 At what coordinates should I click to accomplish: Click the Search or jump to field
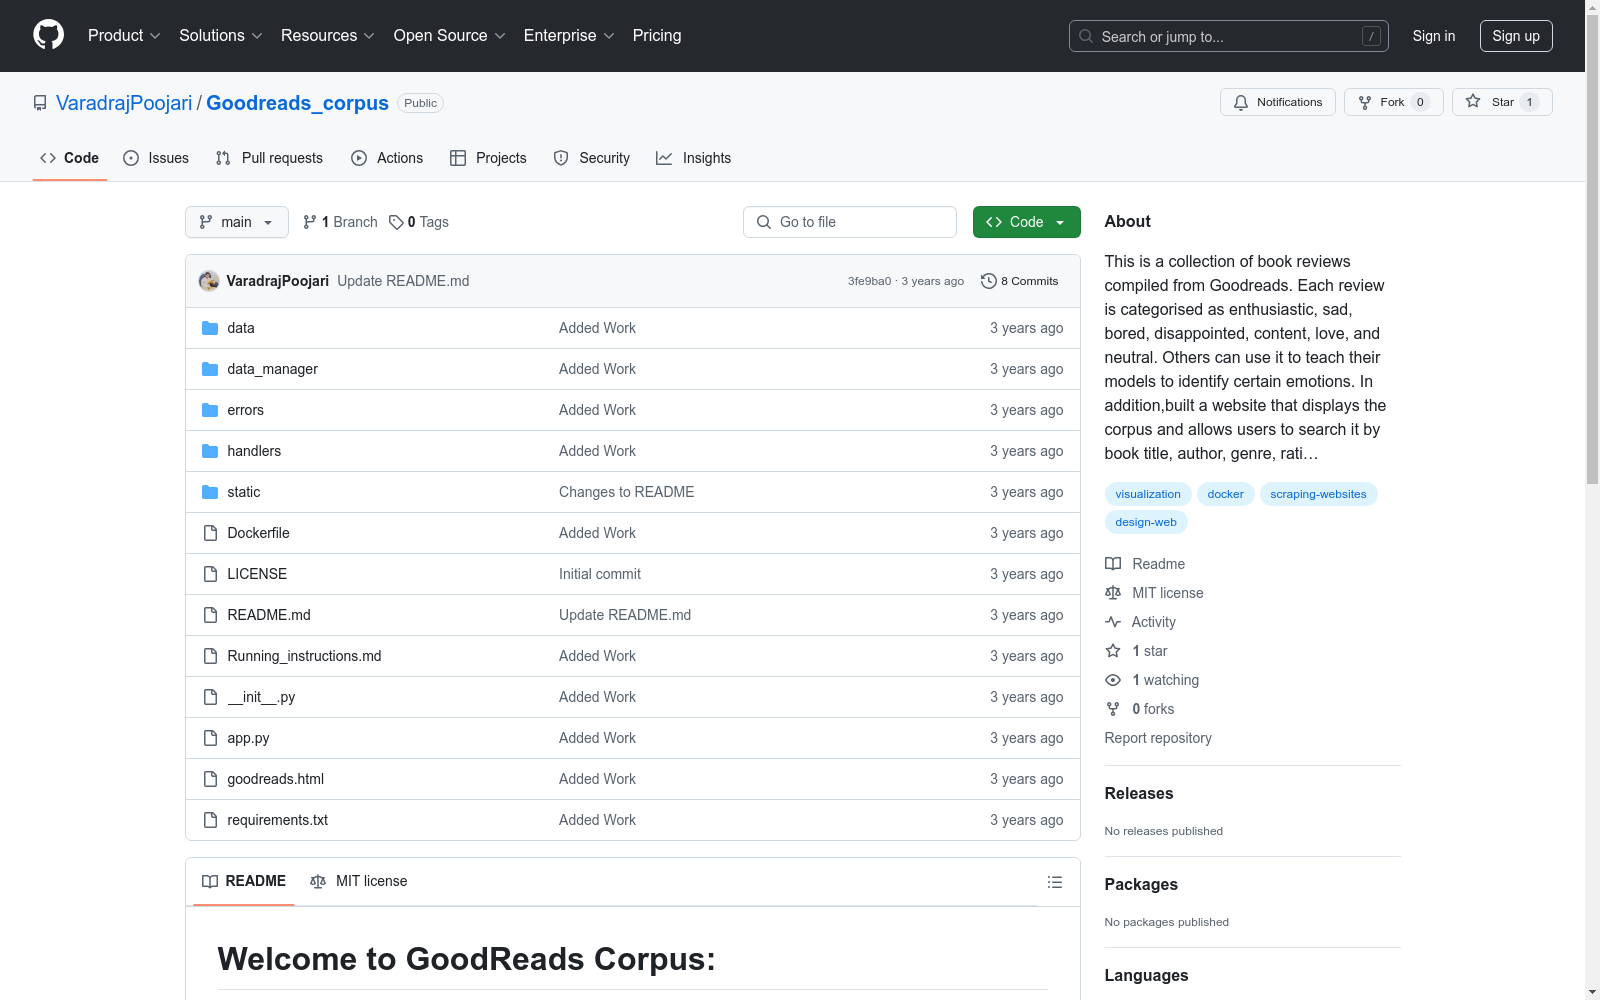[1229, 36]
